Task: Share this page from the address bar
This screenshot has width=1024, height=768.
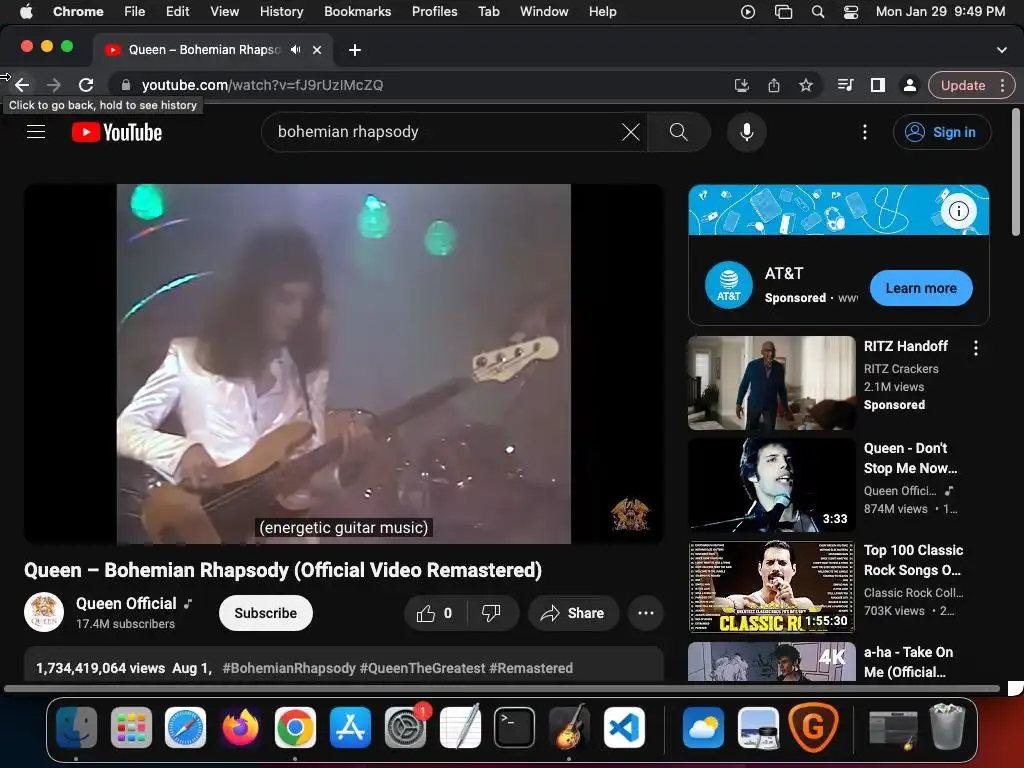Action: [774, 85]
